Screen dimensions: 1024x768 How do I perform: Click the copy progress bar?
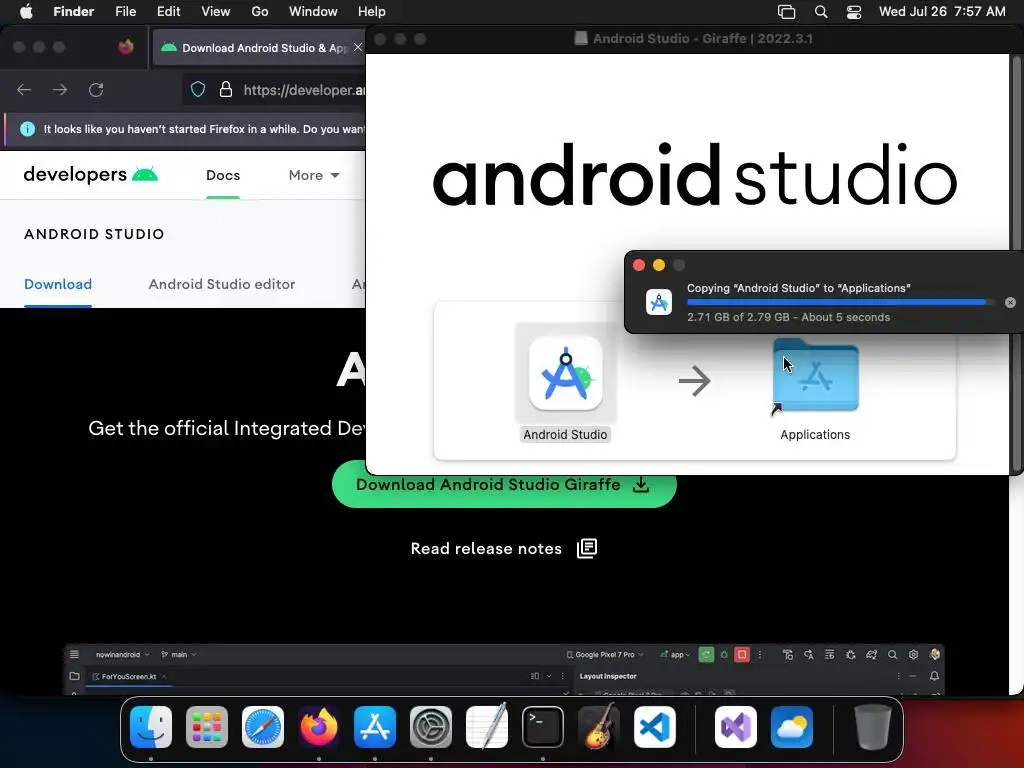pyautogui.click(x=841, y=302)
